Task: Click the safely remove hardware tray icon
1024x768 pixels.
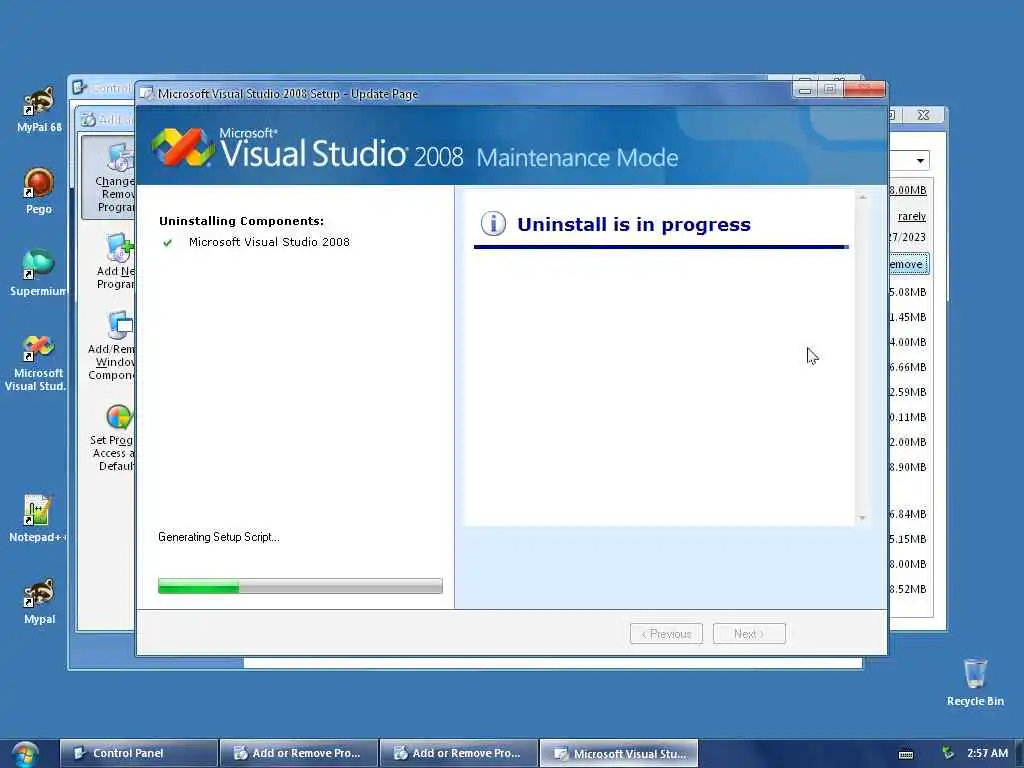Action: 947,753
